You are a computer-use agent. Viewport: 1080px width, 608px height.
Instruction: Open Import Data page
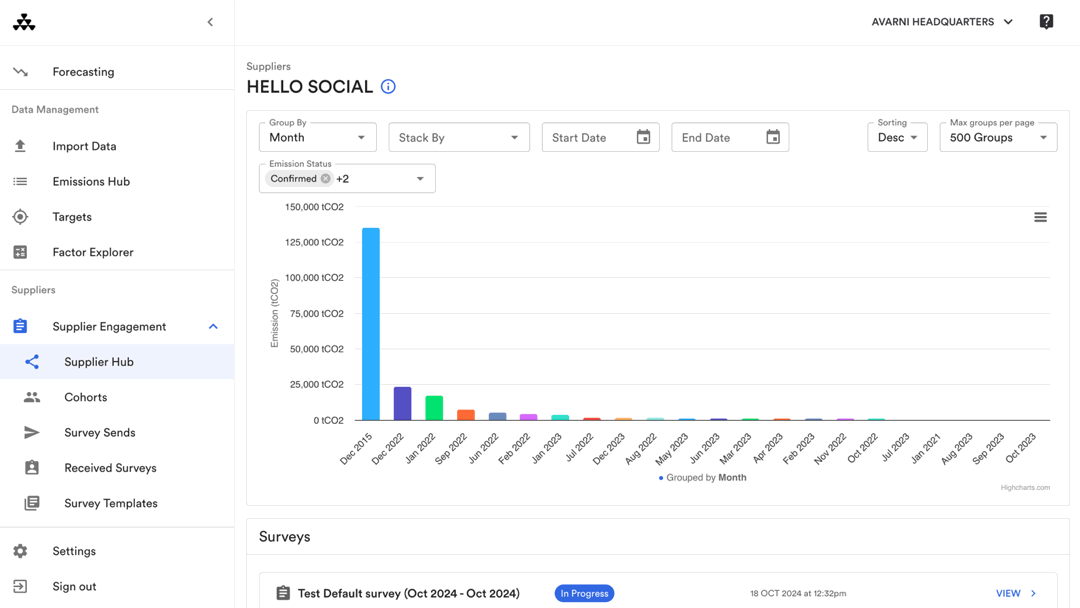click(x=84, y=146)
